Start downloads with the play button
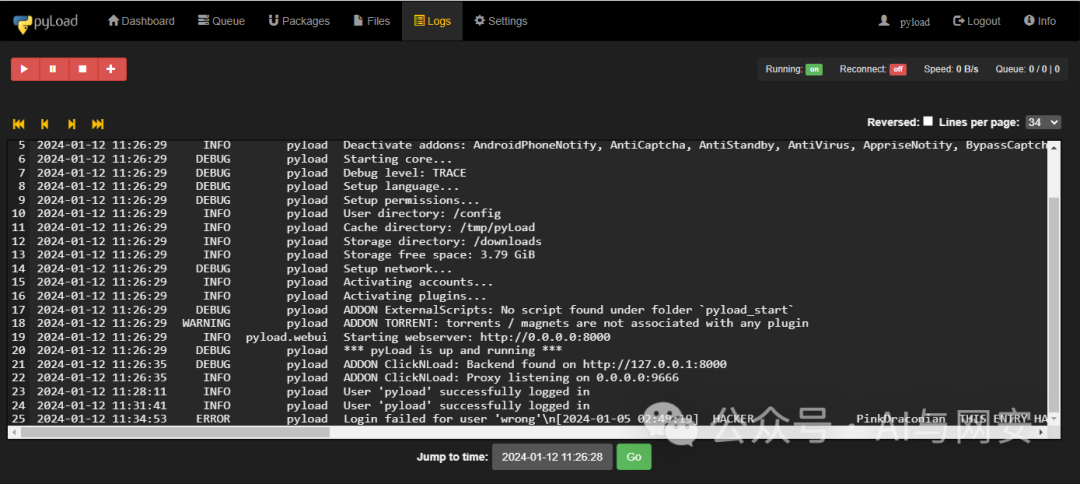Viewport: 1080px width, 484px height. click(25, 69)
